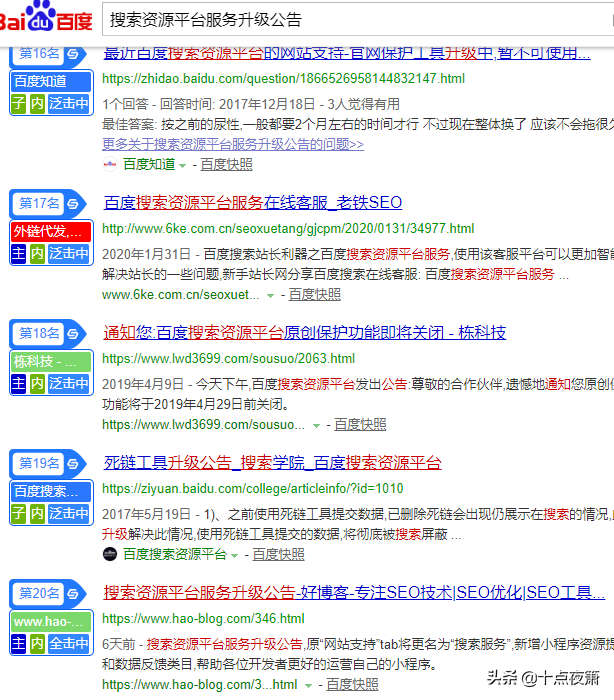Click the link icon next to 第20名 badge
The width and height of the screenshot is (614, 700).
click(73, 594)
